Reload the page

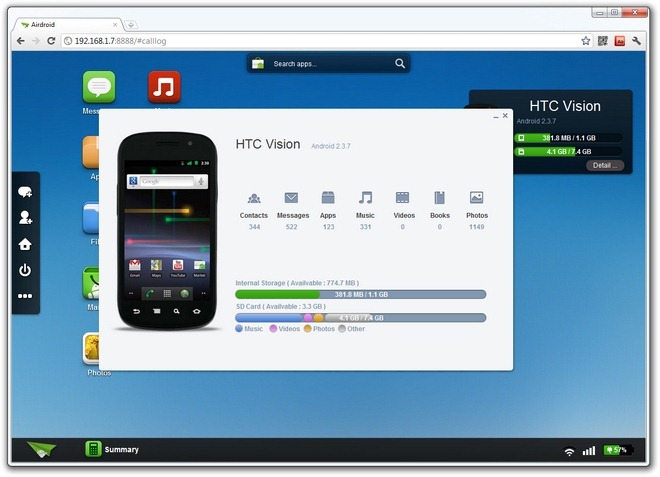[x=51, y=41]
